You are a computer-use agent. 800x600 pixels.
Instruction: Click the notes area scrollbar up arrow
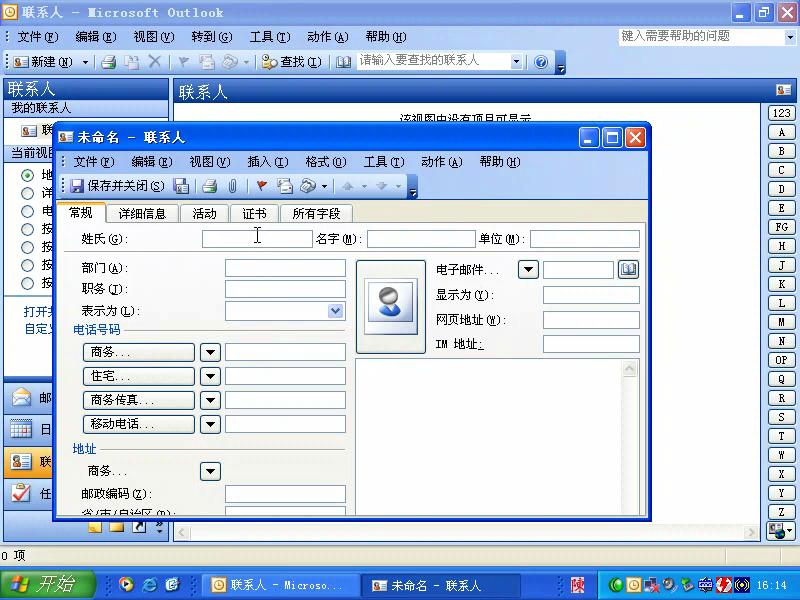[x=630, y=369]
